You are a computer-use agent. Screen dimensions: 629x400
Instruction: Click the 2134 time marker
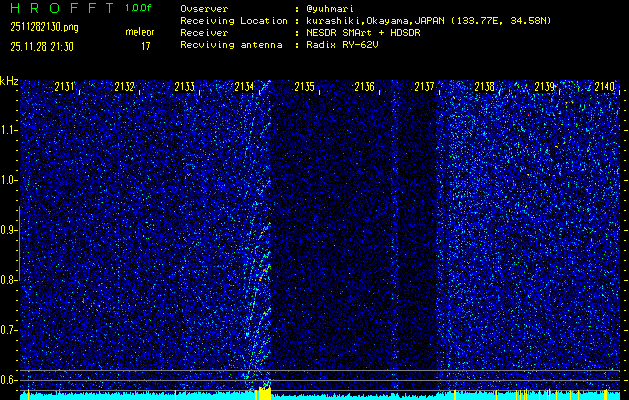coord(245,87)
